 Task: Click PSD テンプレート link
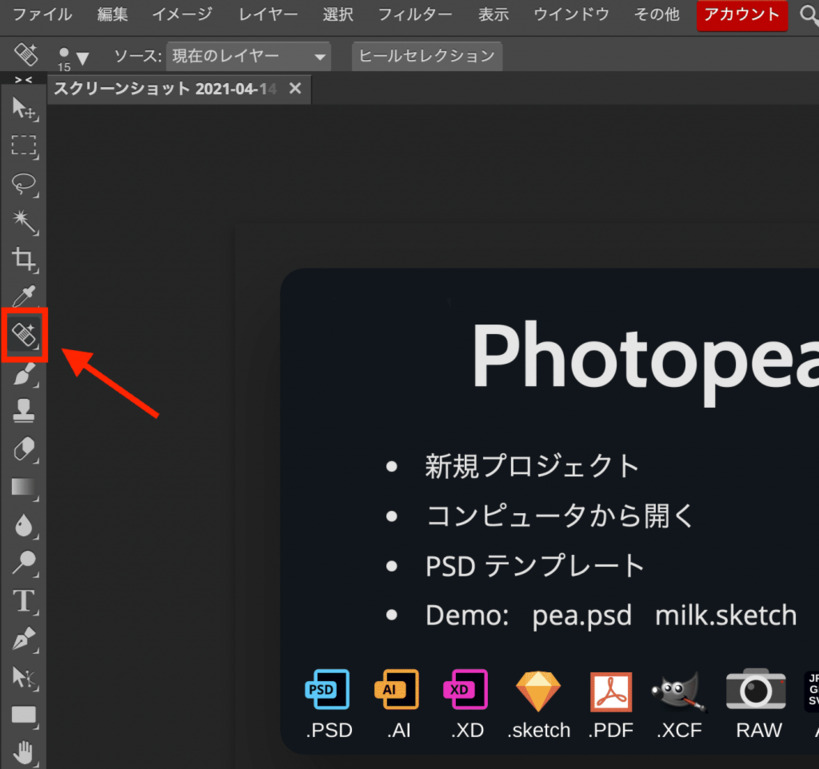(535, 566)
